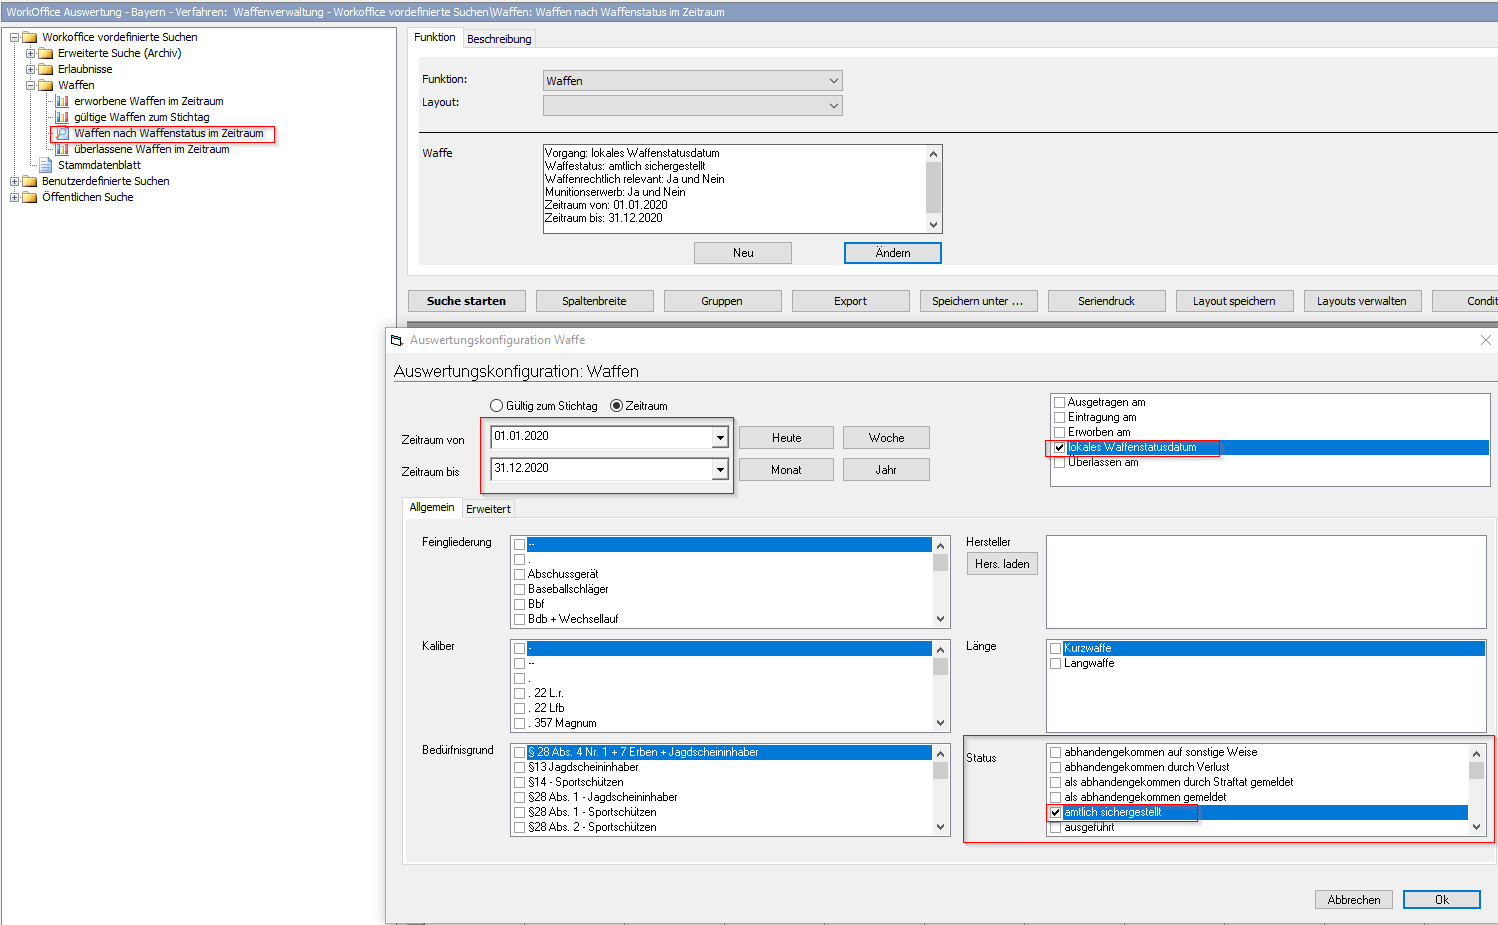The image size is (1498, 925).
Task: Enable the 'Erworben am' checkbox
Action: click(1059, 432)
